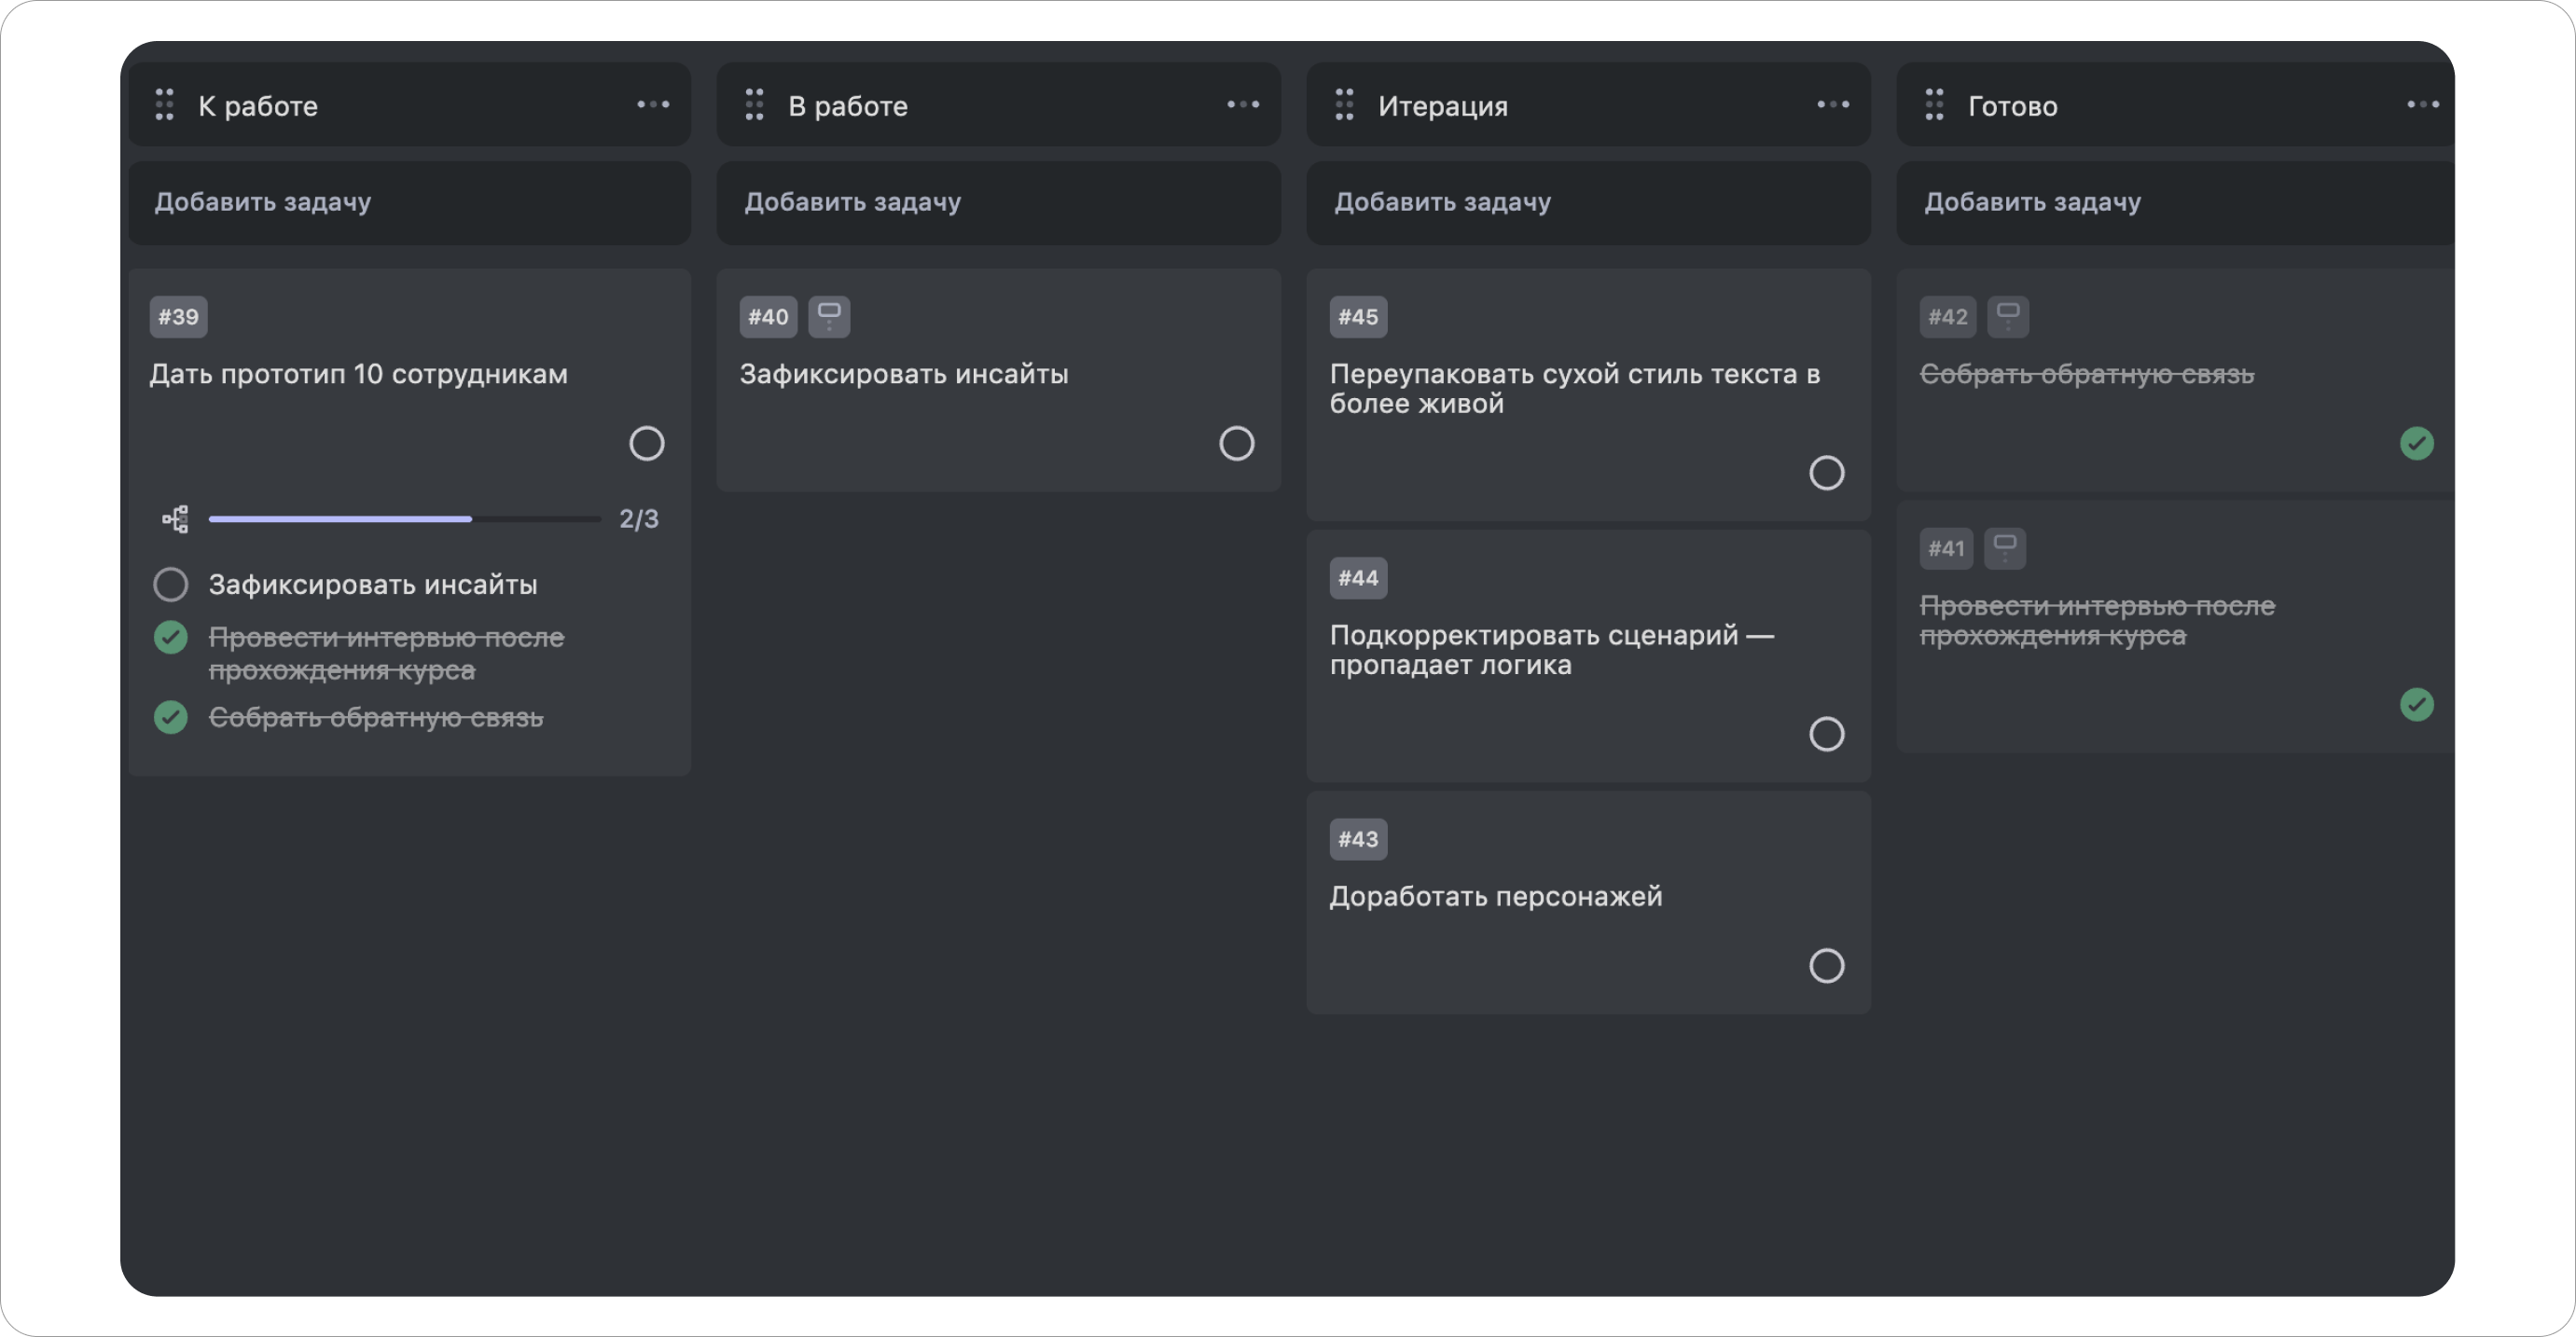Click subtask progress bar showing 2/3
This screenshot has height=1337, width=2576.
tap(404, 519)
